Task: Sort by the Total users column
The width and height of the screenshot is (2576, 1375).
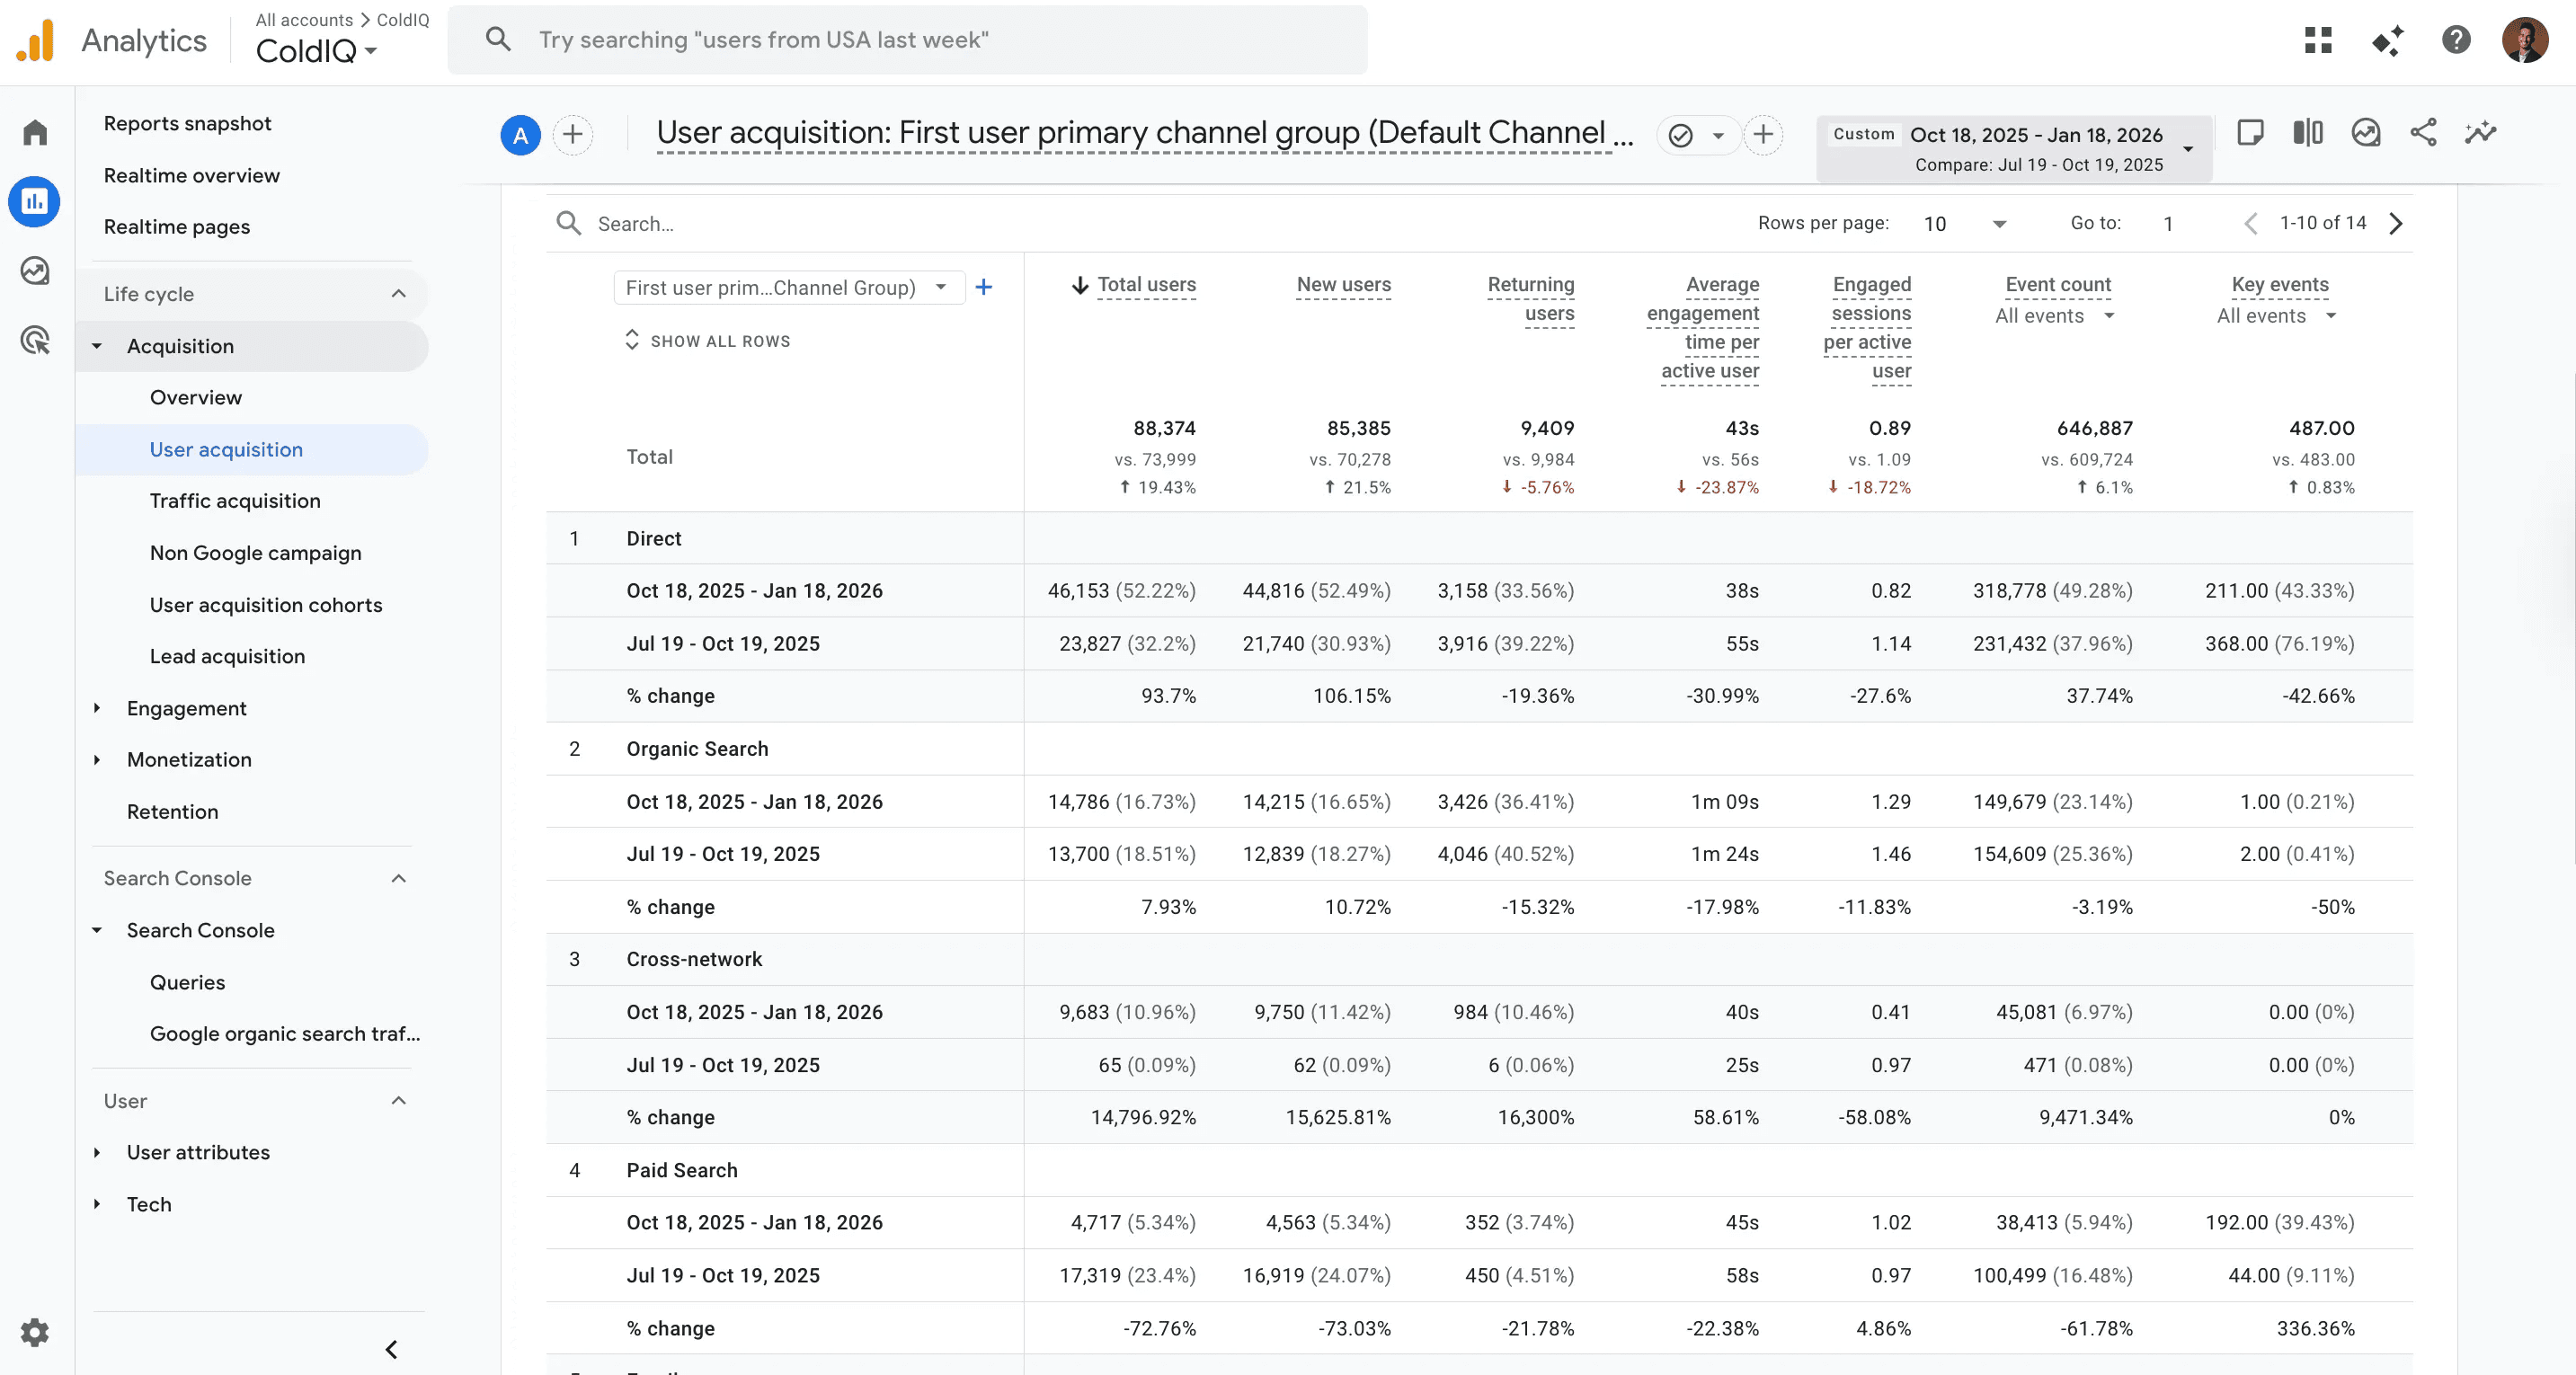Action: point(1145,285)
